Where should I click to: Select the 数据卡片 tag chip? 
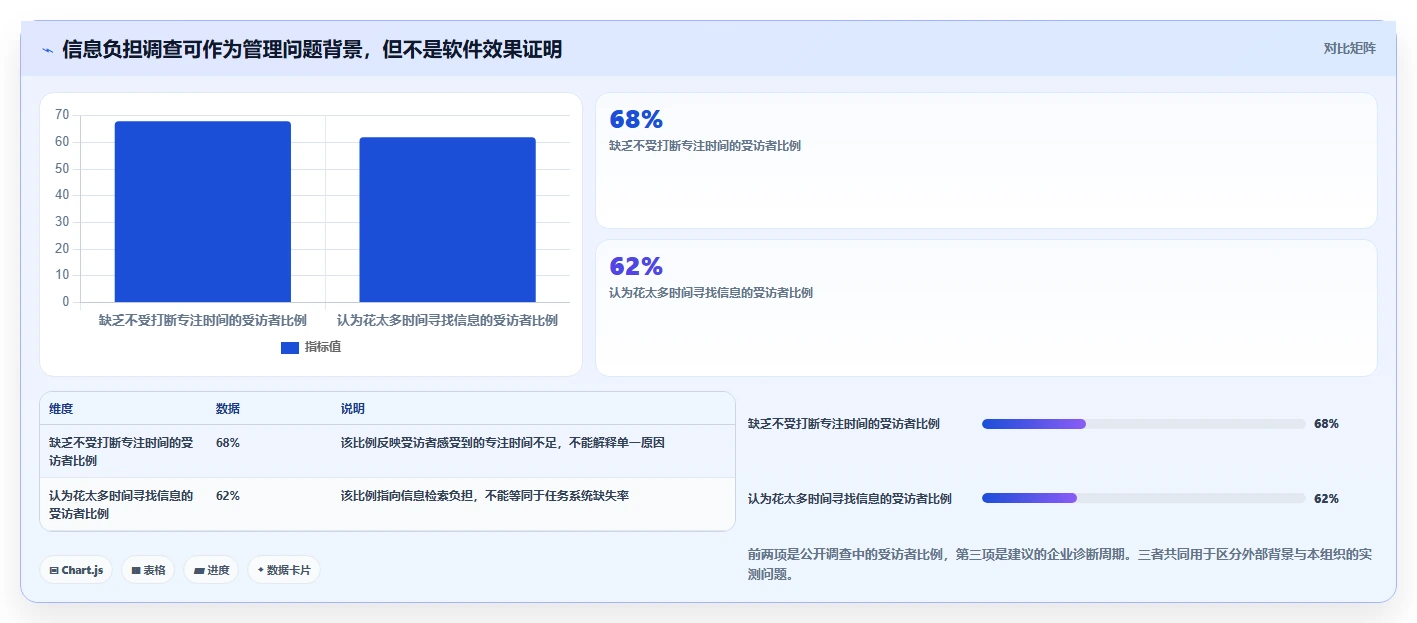point(284,570)
